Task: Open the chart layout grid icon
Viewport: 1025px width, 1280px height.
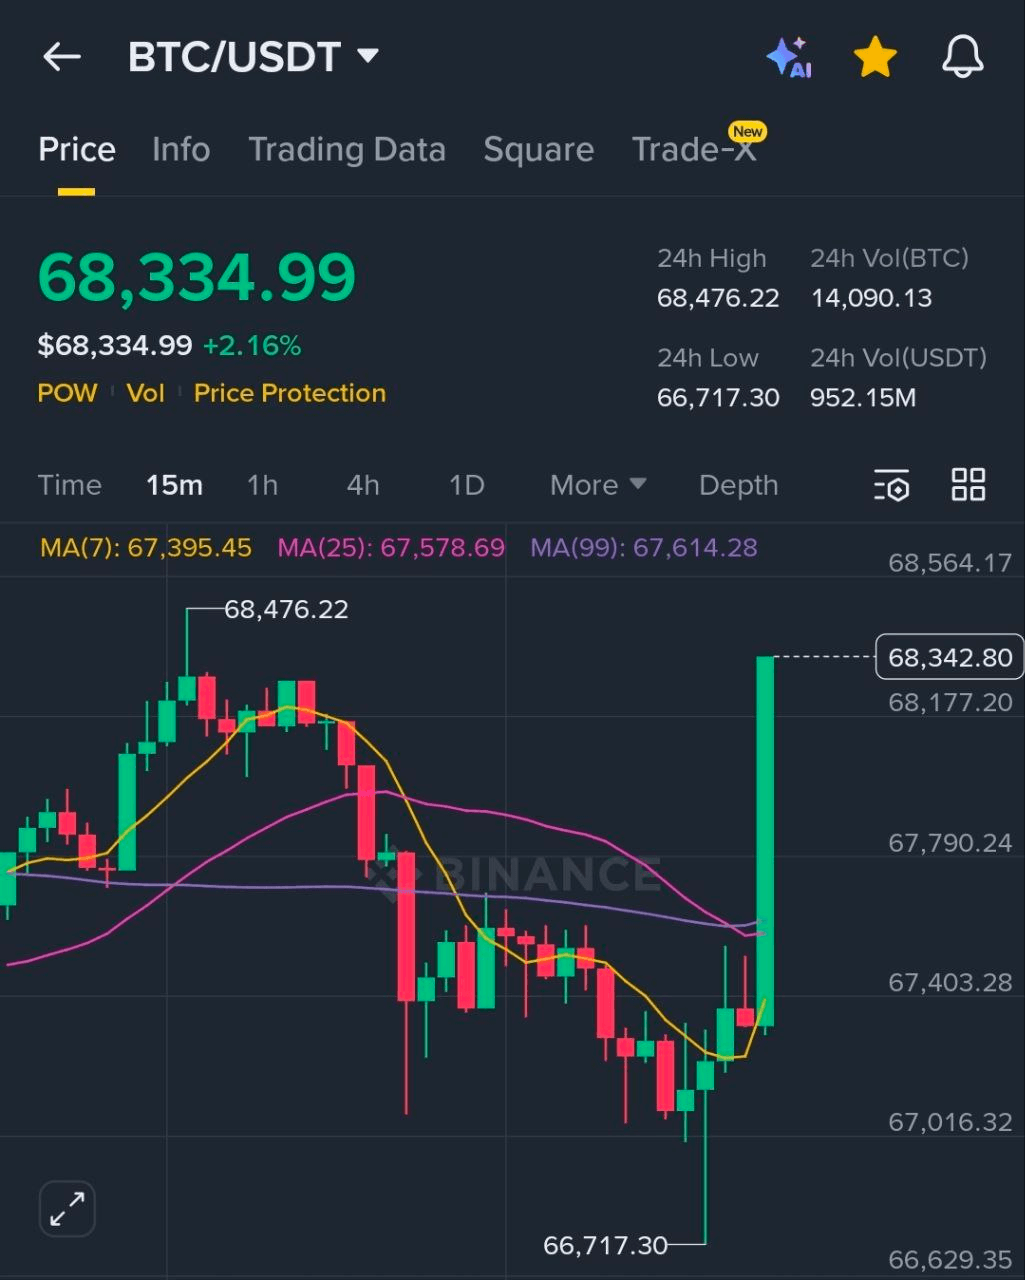Action: 968,485
